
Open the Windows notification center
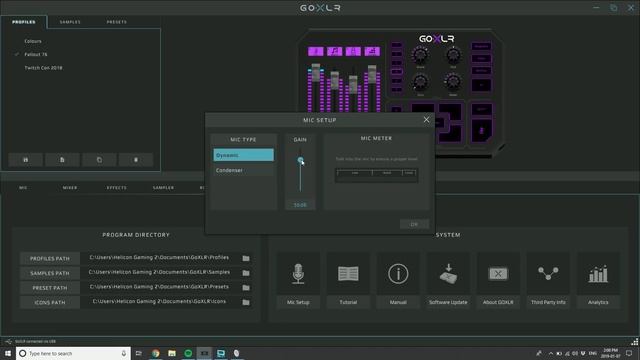coord(629,353)
